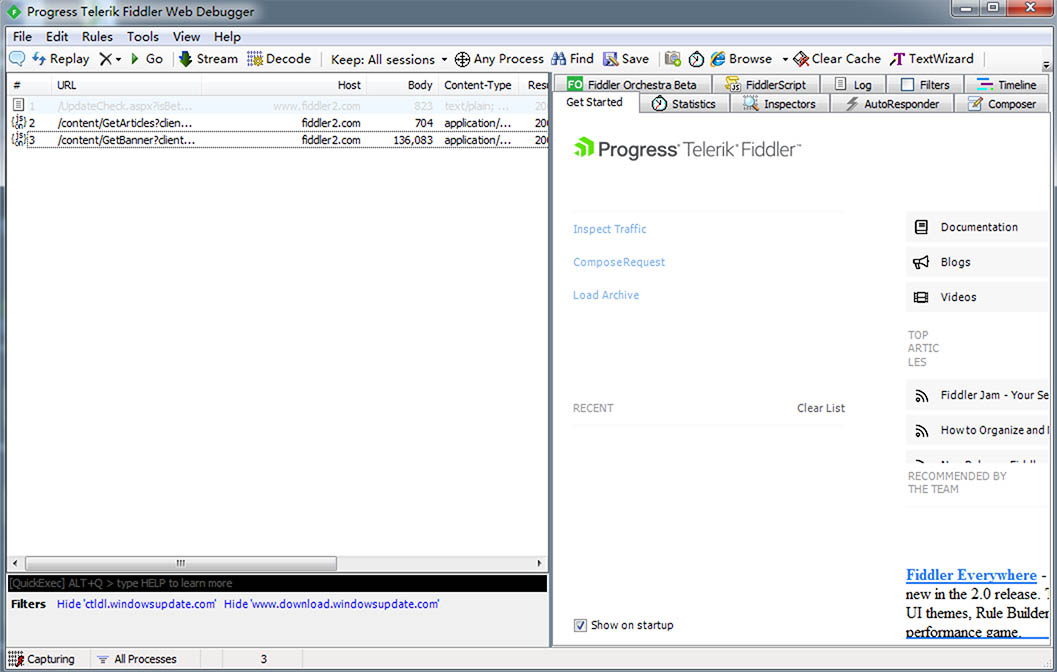
Task: Click the Save sessions button
Action: click(626, 59)
